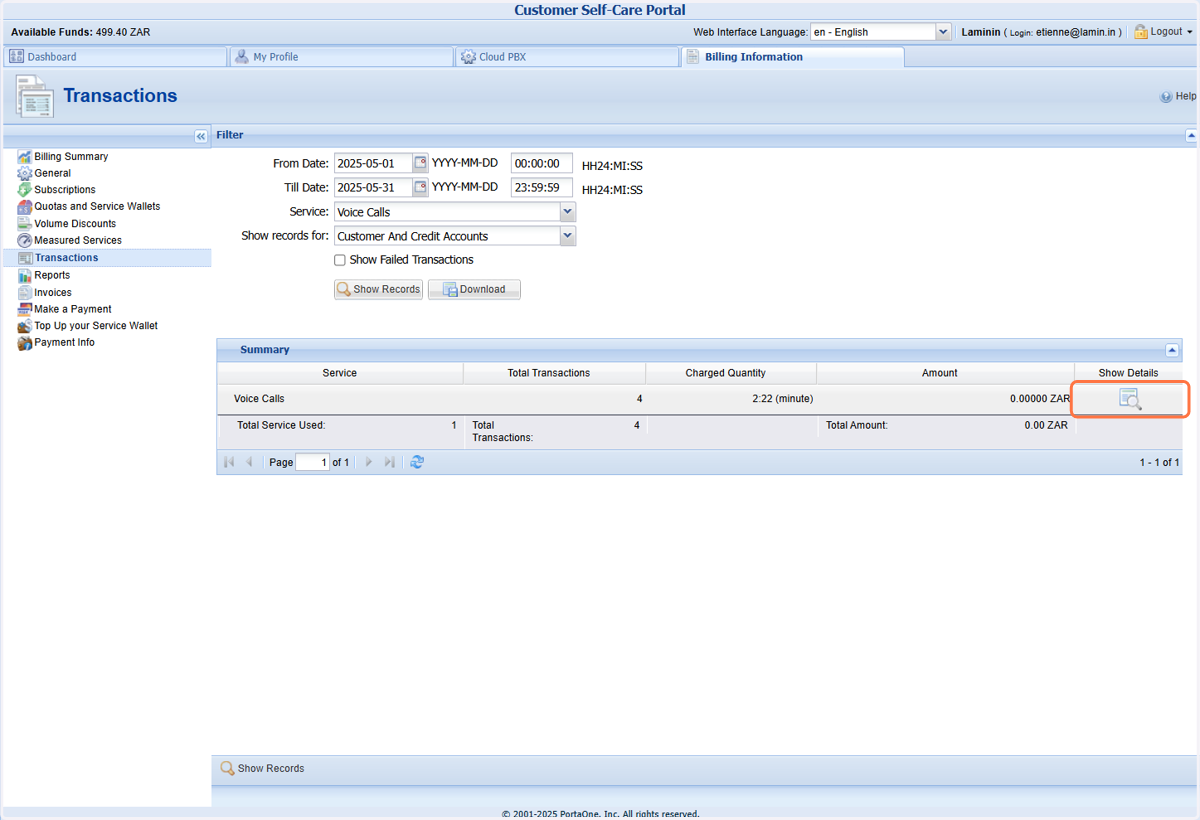This screenshot has width=1200, height=820.
Task: Open Payment Info in the sidebar
Action: click(65, 342)
